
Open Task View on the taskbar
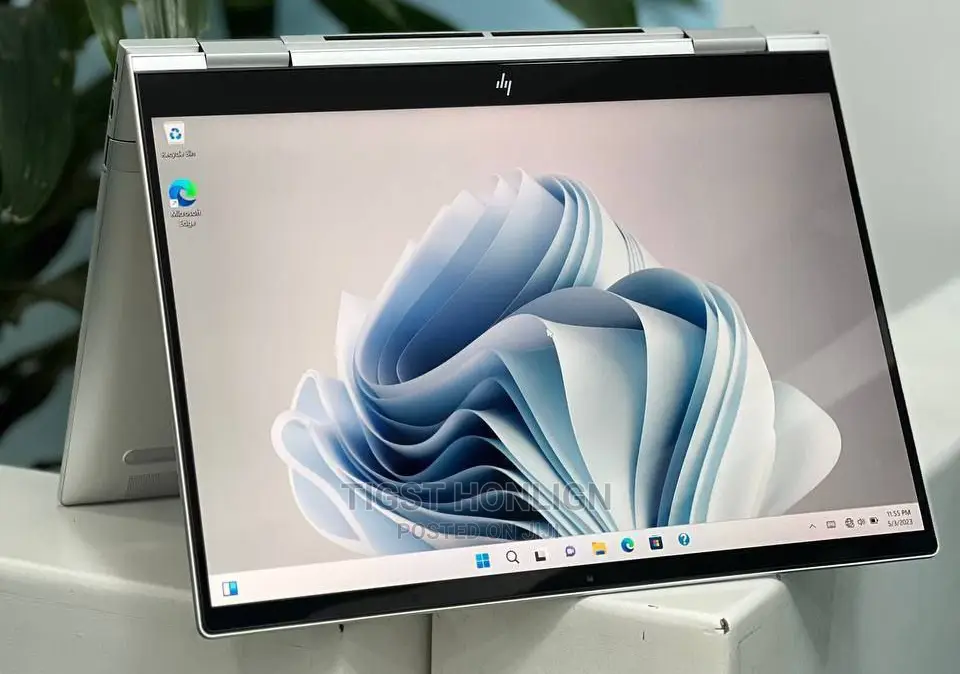541,555
